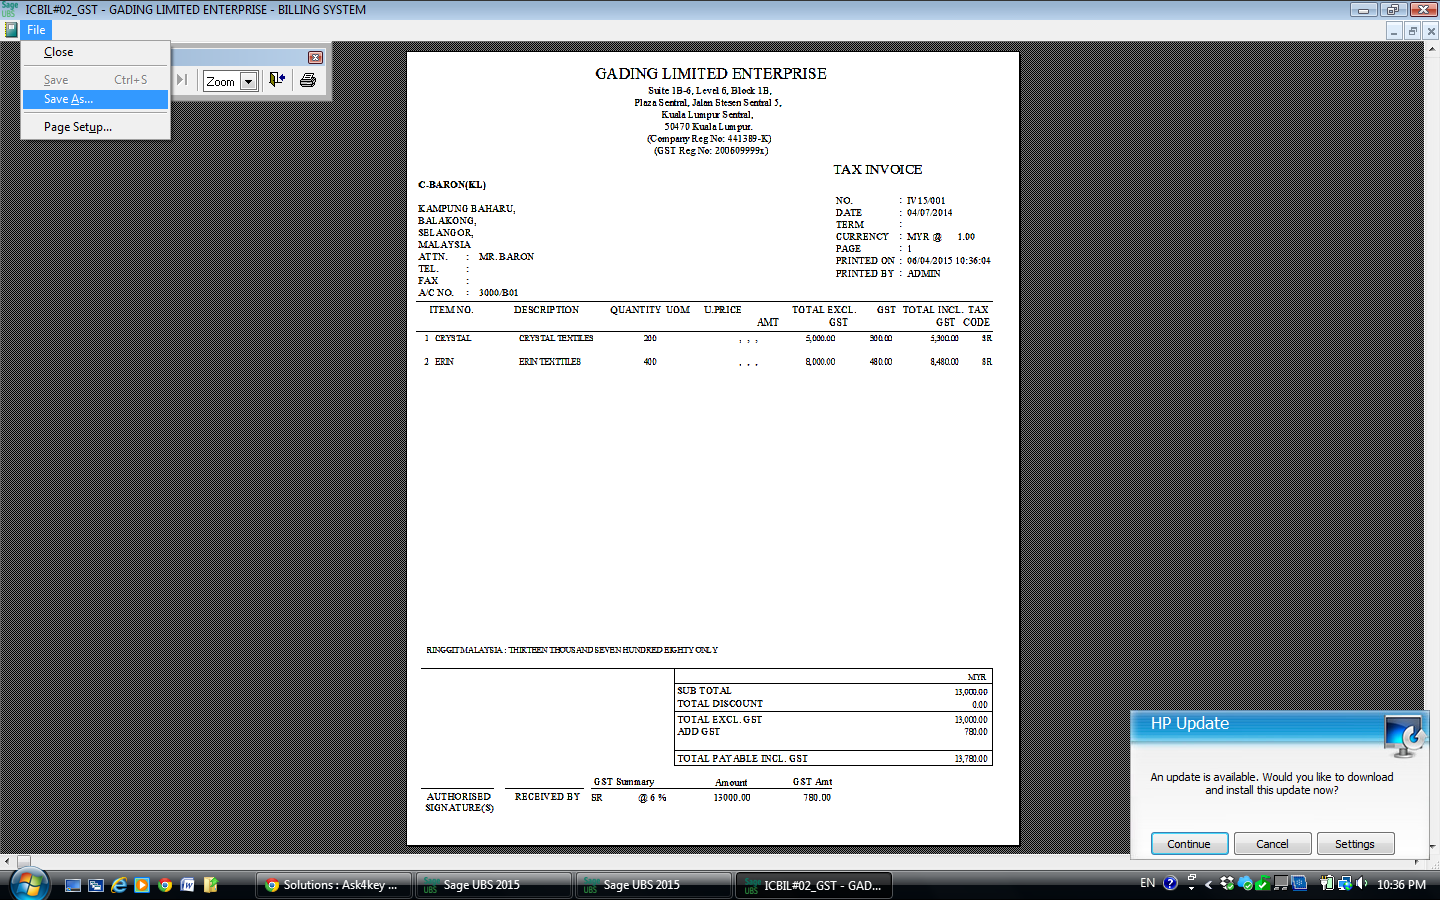Click the SUB TOTAL label

(x=704, y=691)
